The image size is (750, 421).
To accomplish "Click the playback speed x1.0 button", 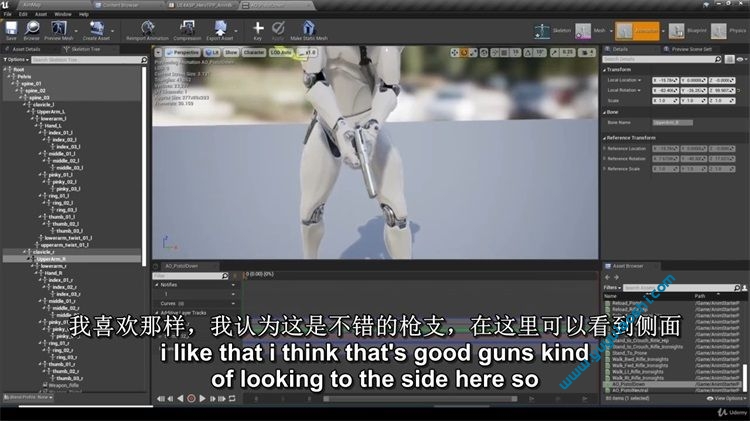I will pyautogui.click(x=307, y=52).
